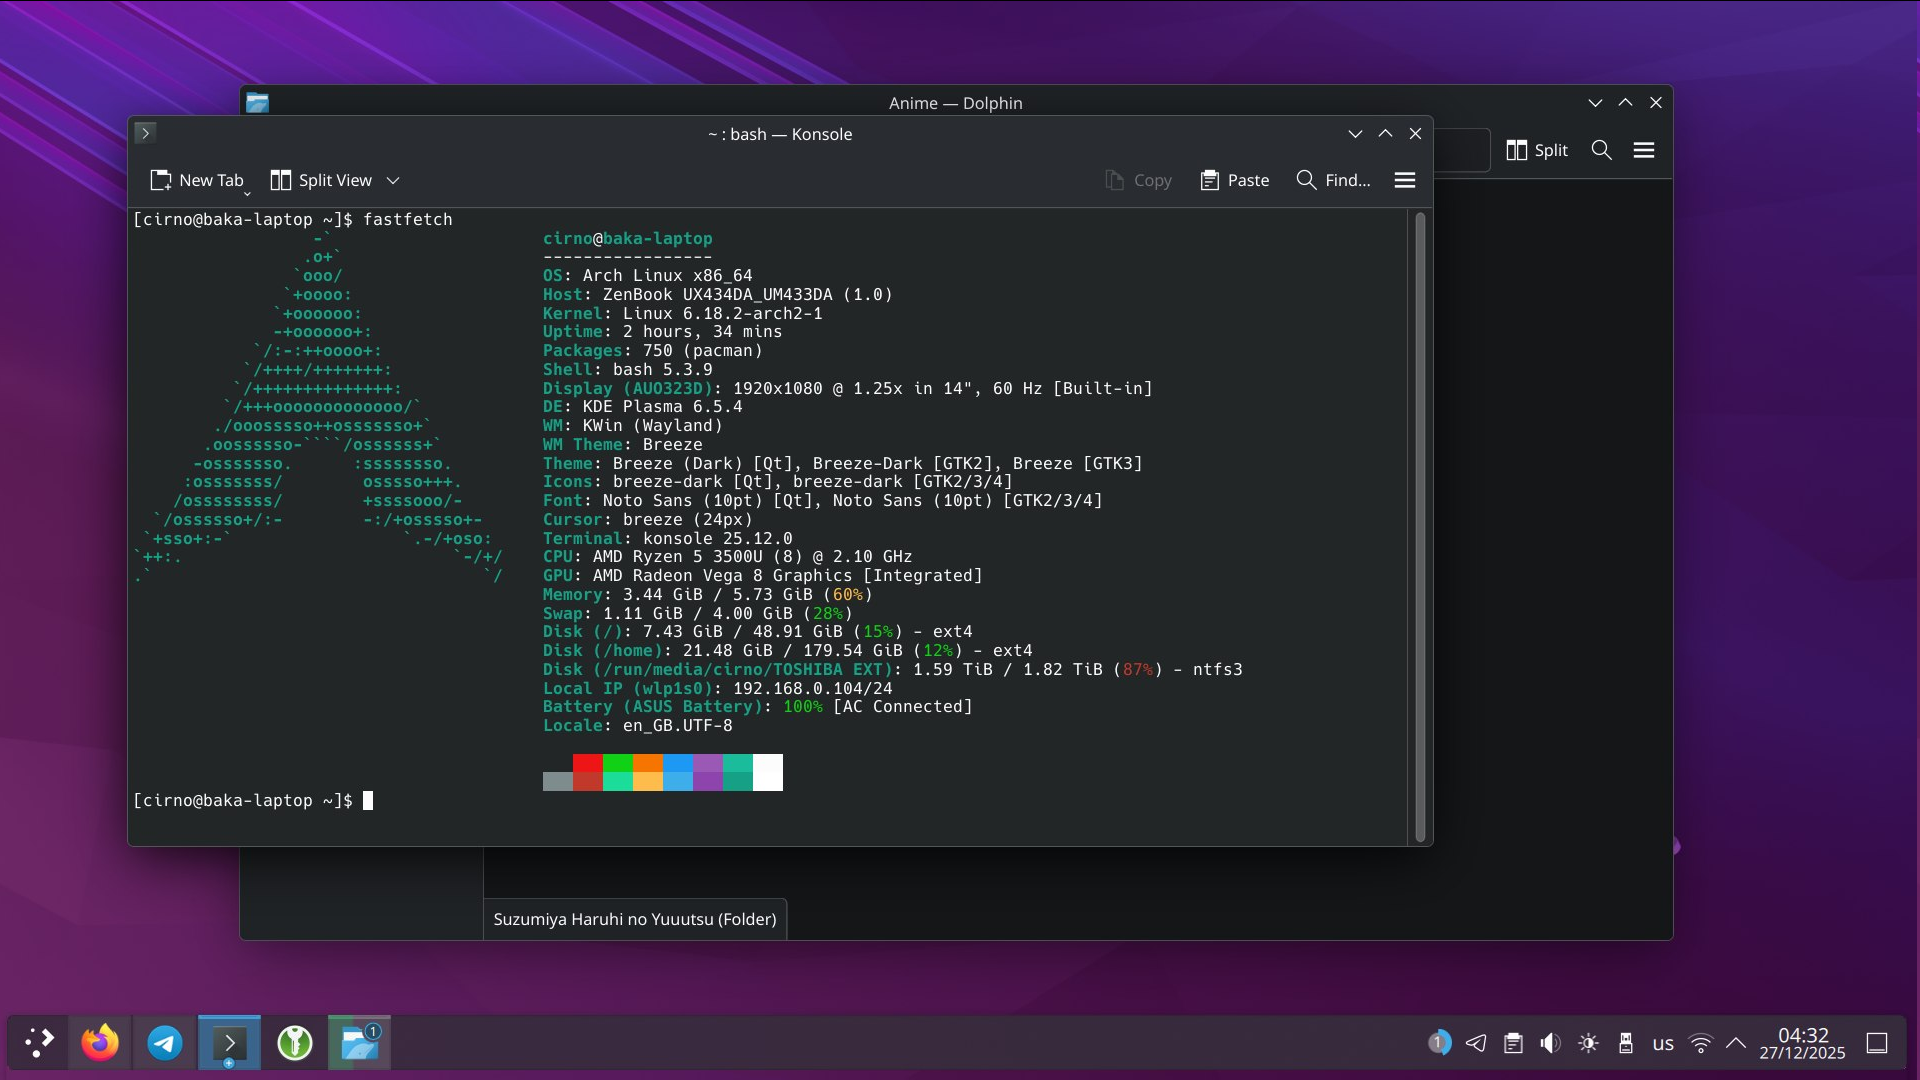Open the Find search in Konsole

[1333, 180]
